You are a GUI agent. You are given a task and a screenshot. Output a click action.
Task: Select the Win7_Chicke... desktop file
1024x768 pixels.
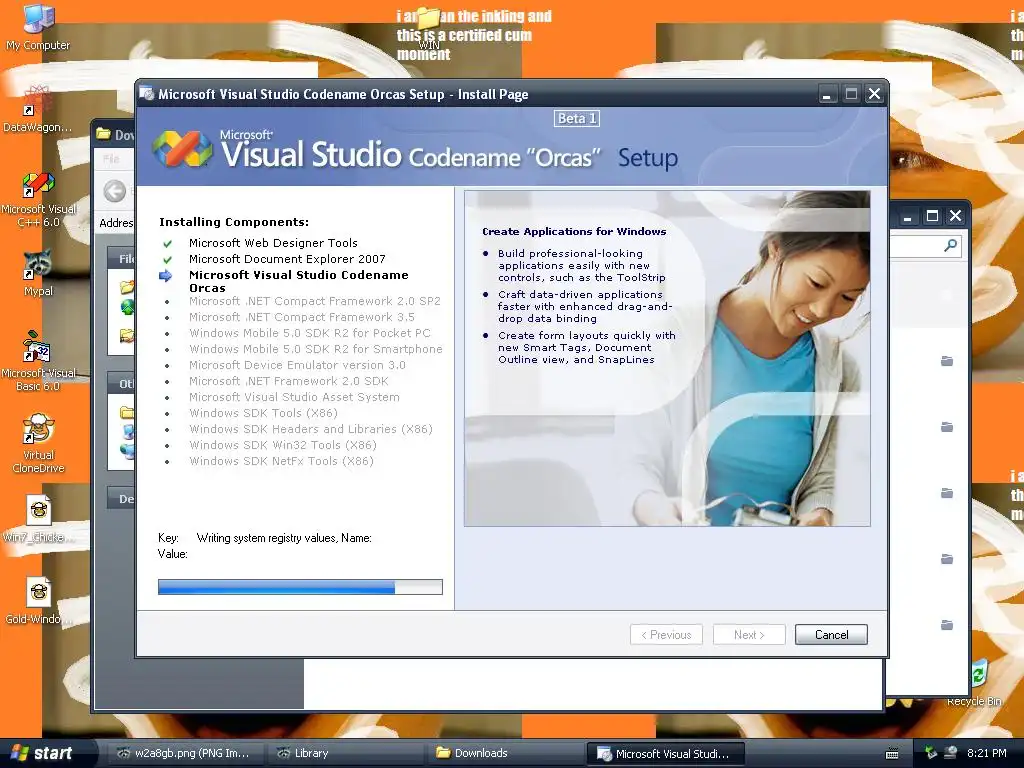(38, 519)
